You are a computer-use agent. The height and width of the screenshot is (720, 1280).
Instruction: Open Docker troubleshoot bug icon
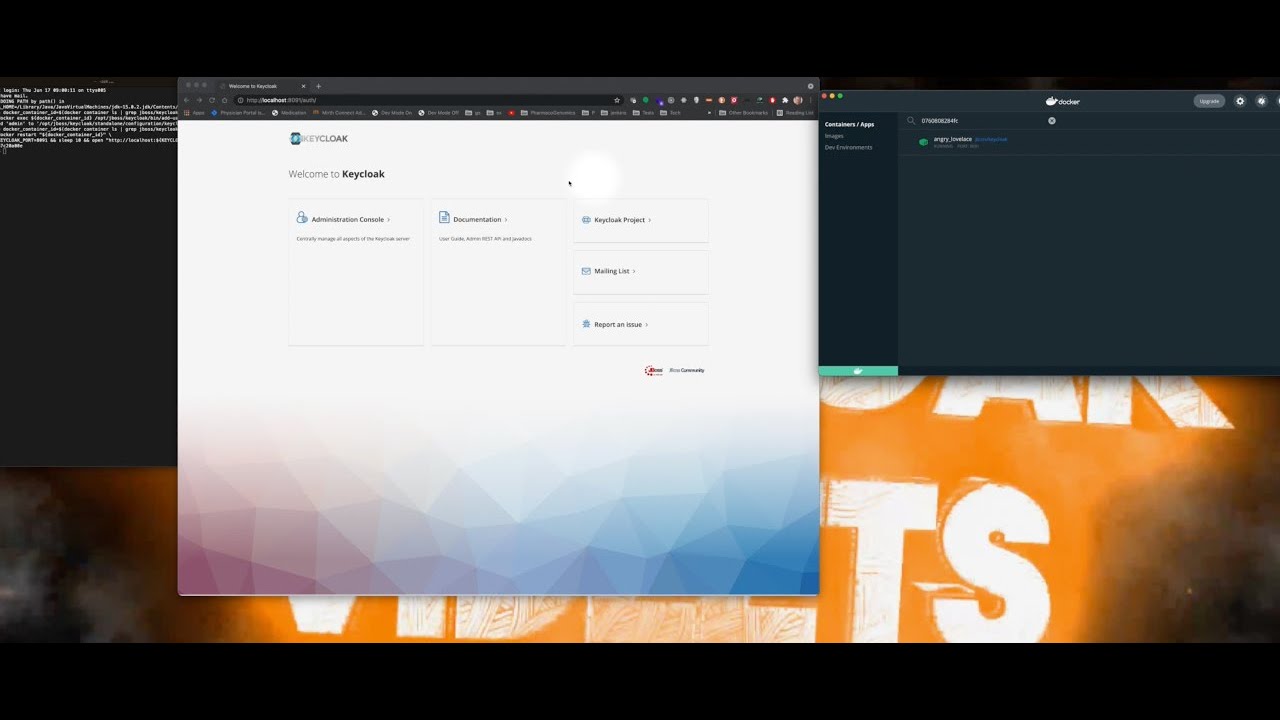pos(1261,101)
